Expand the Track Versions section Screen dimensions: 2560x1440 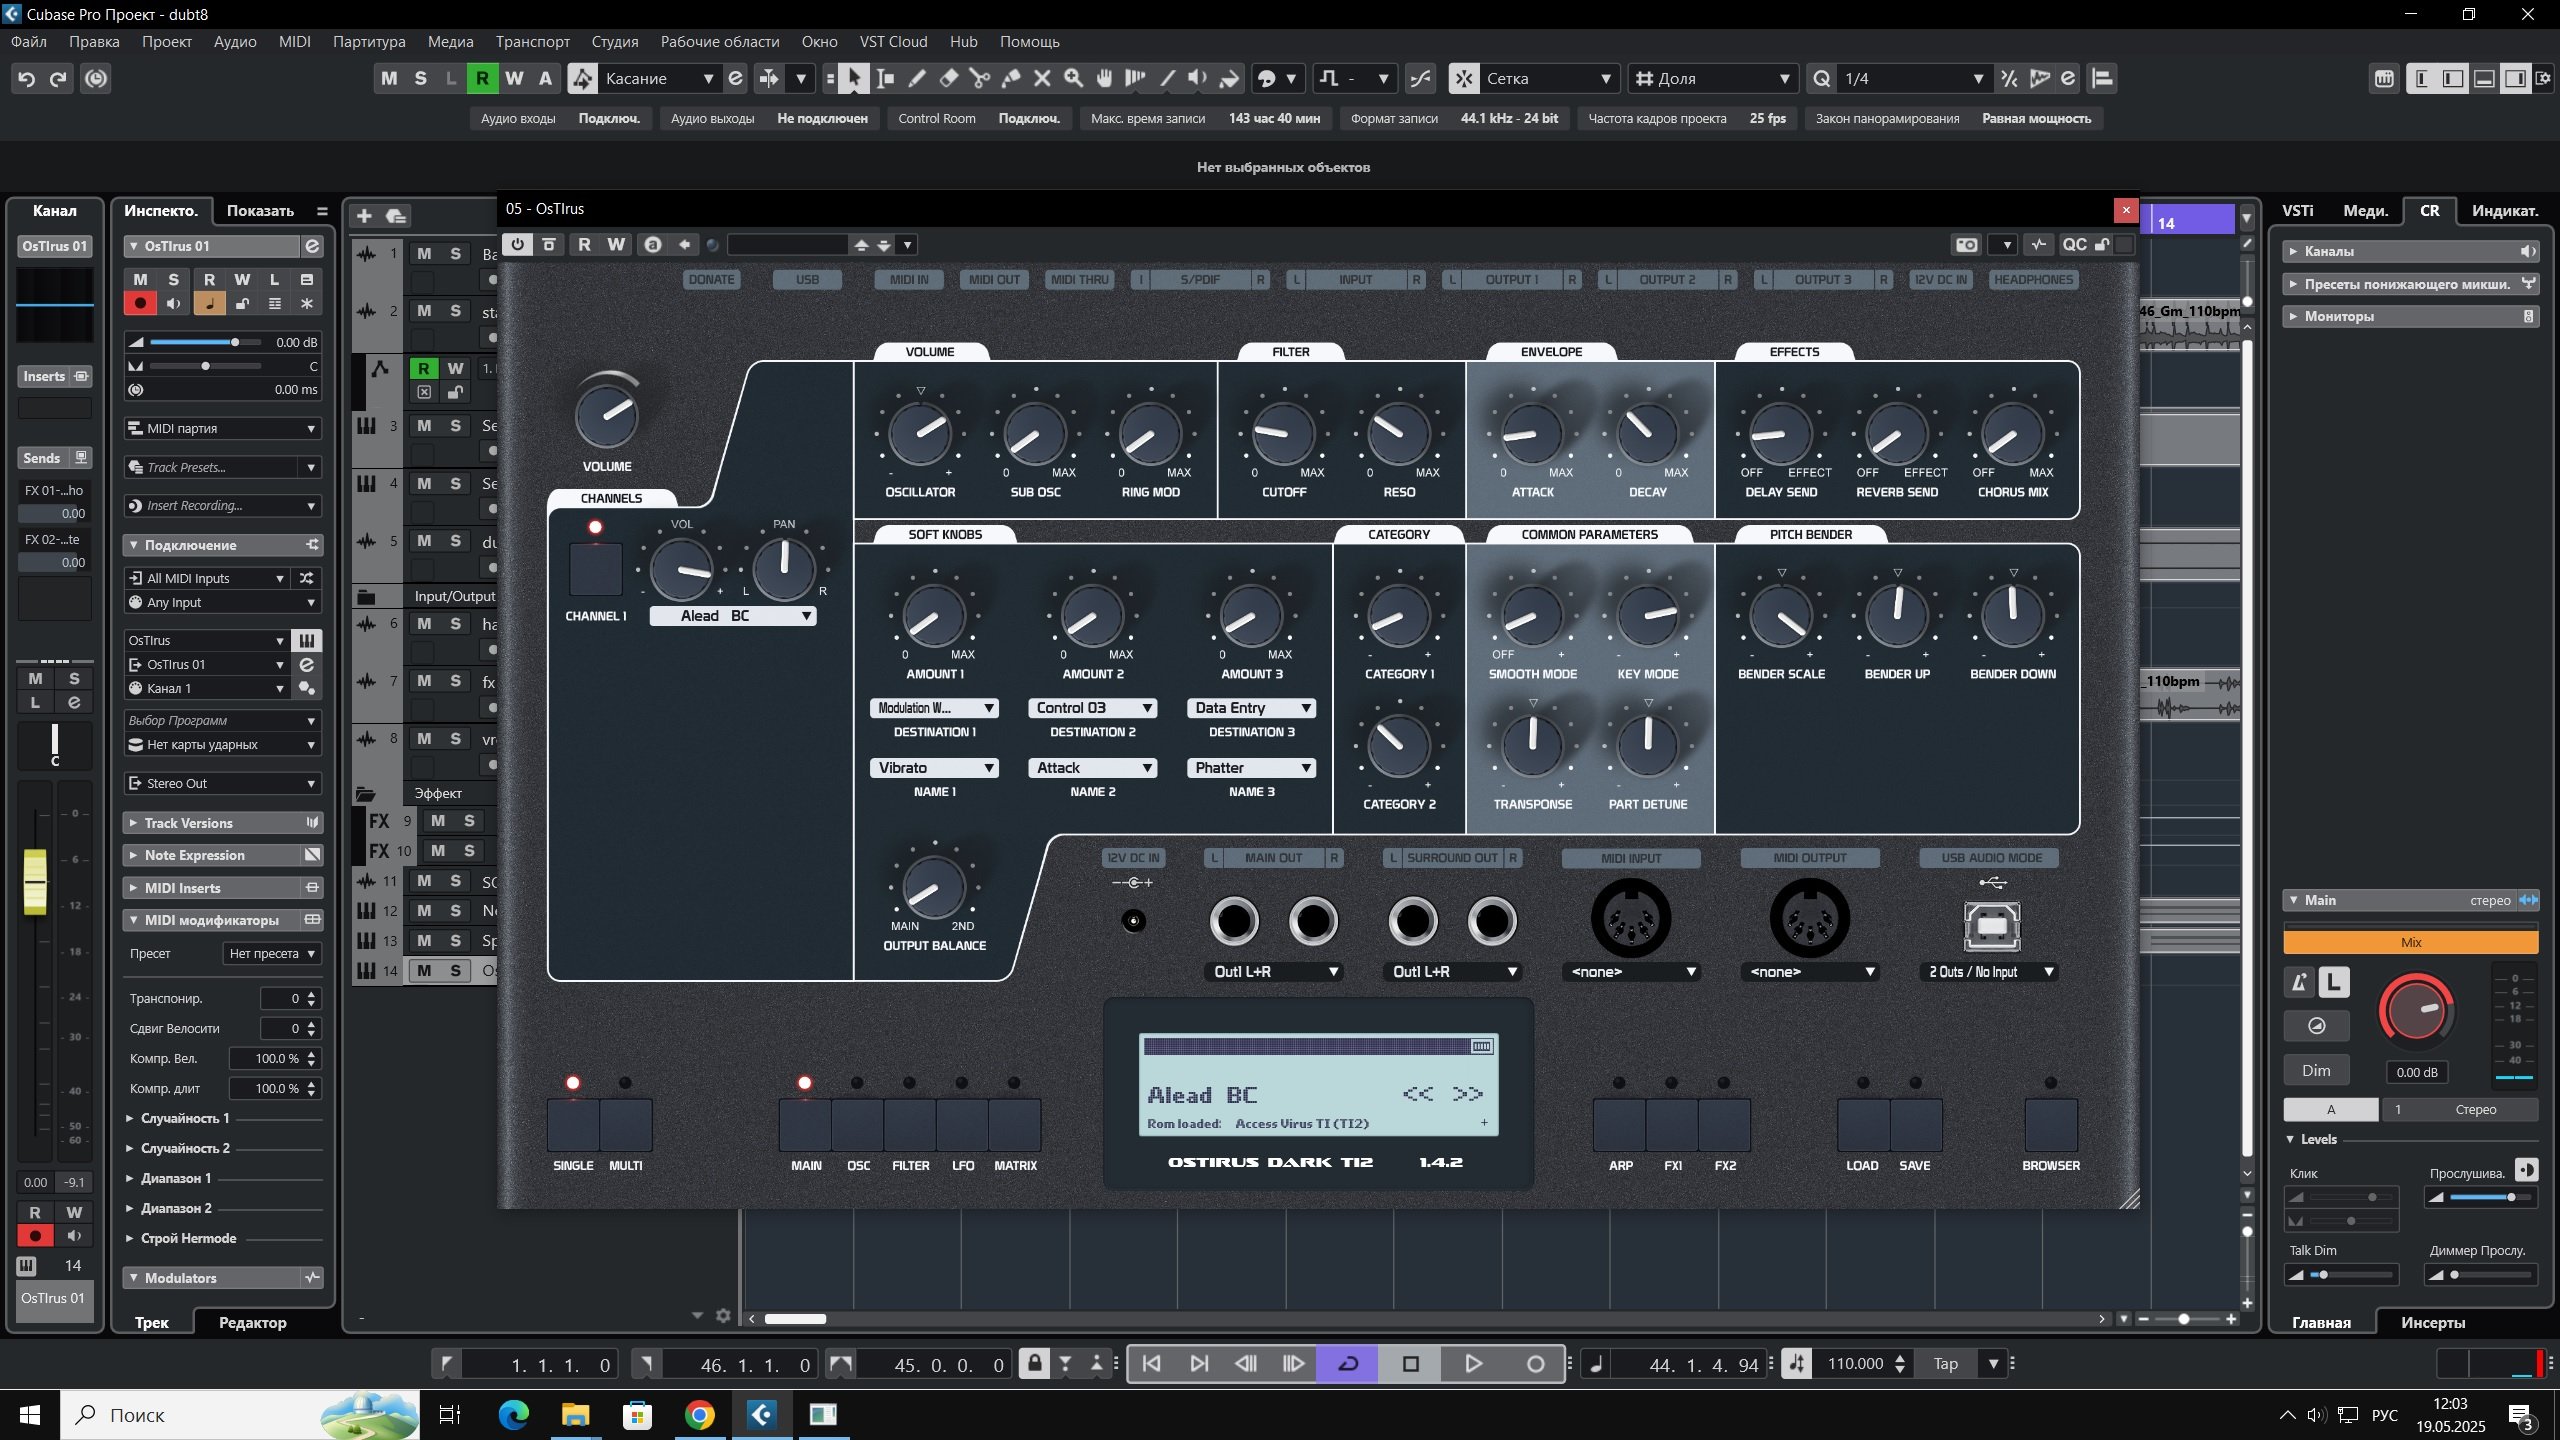tap(188, 823)
